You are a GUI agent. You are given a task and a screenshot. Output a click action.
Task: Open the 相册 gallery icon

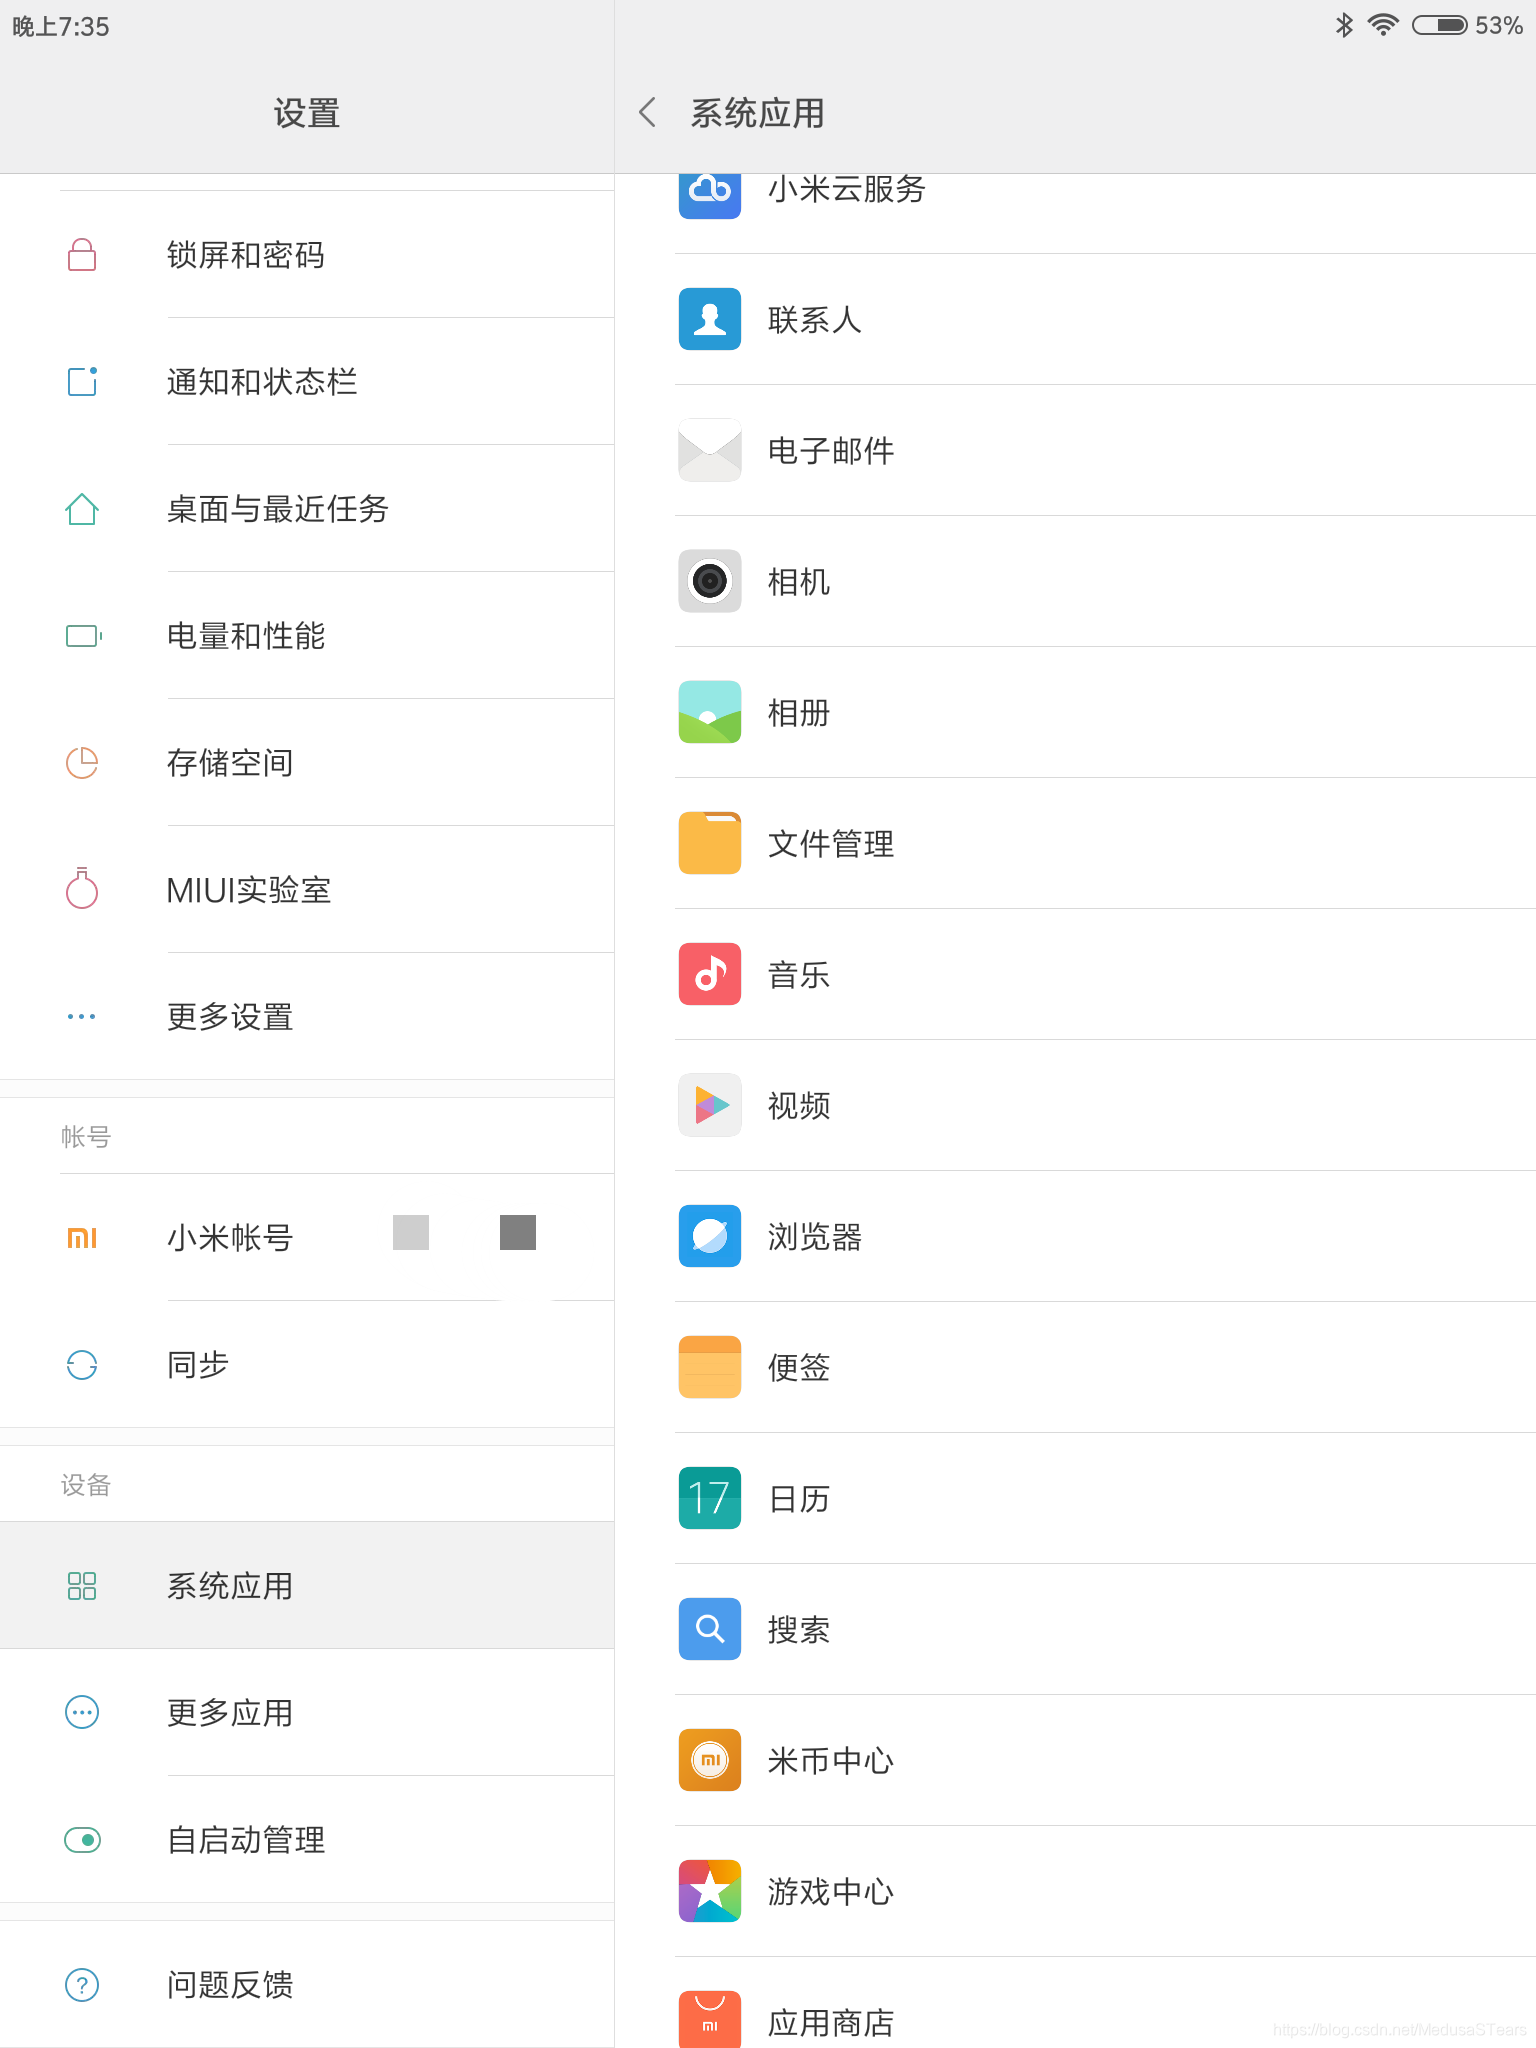point(710,712)
